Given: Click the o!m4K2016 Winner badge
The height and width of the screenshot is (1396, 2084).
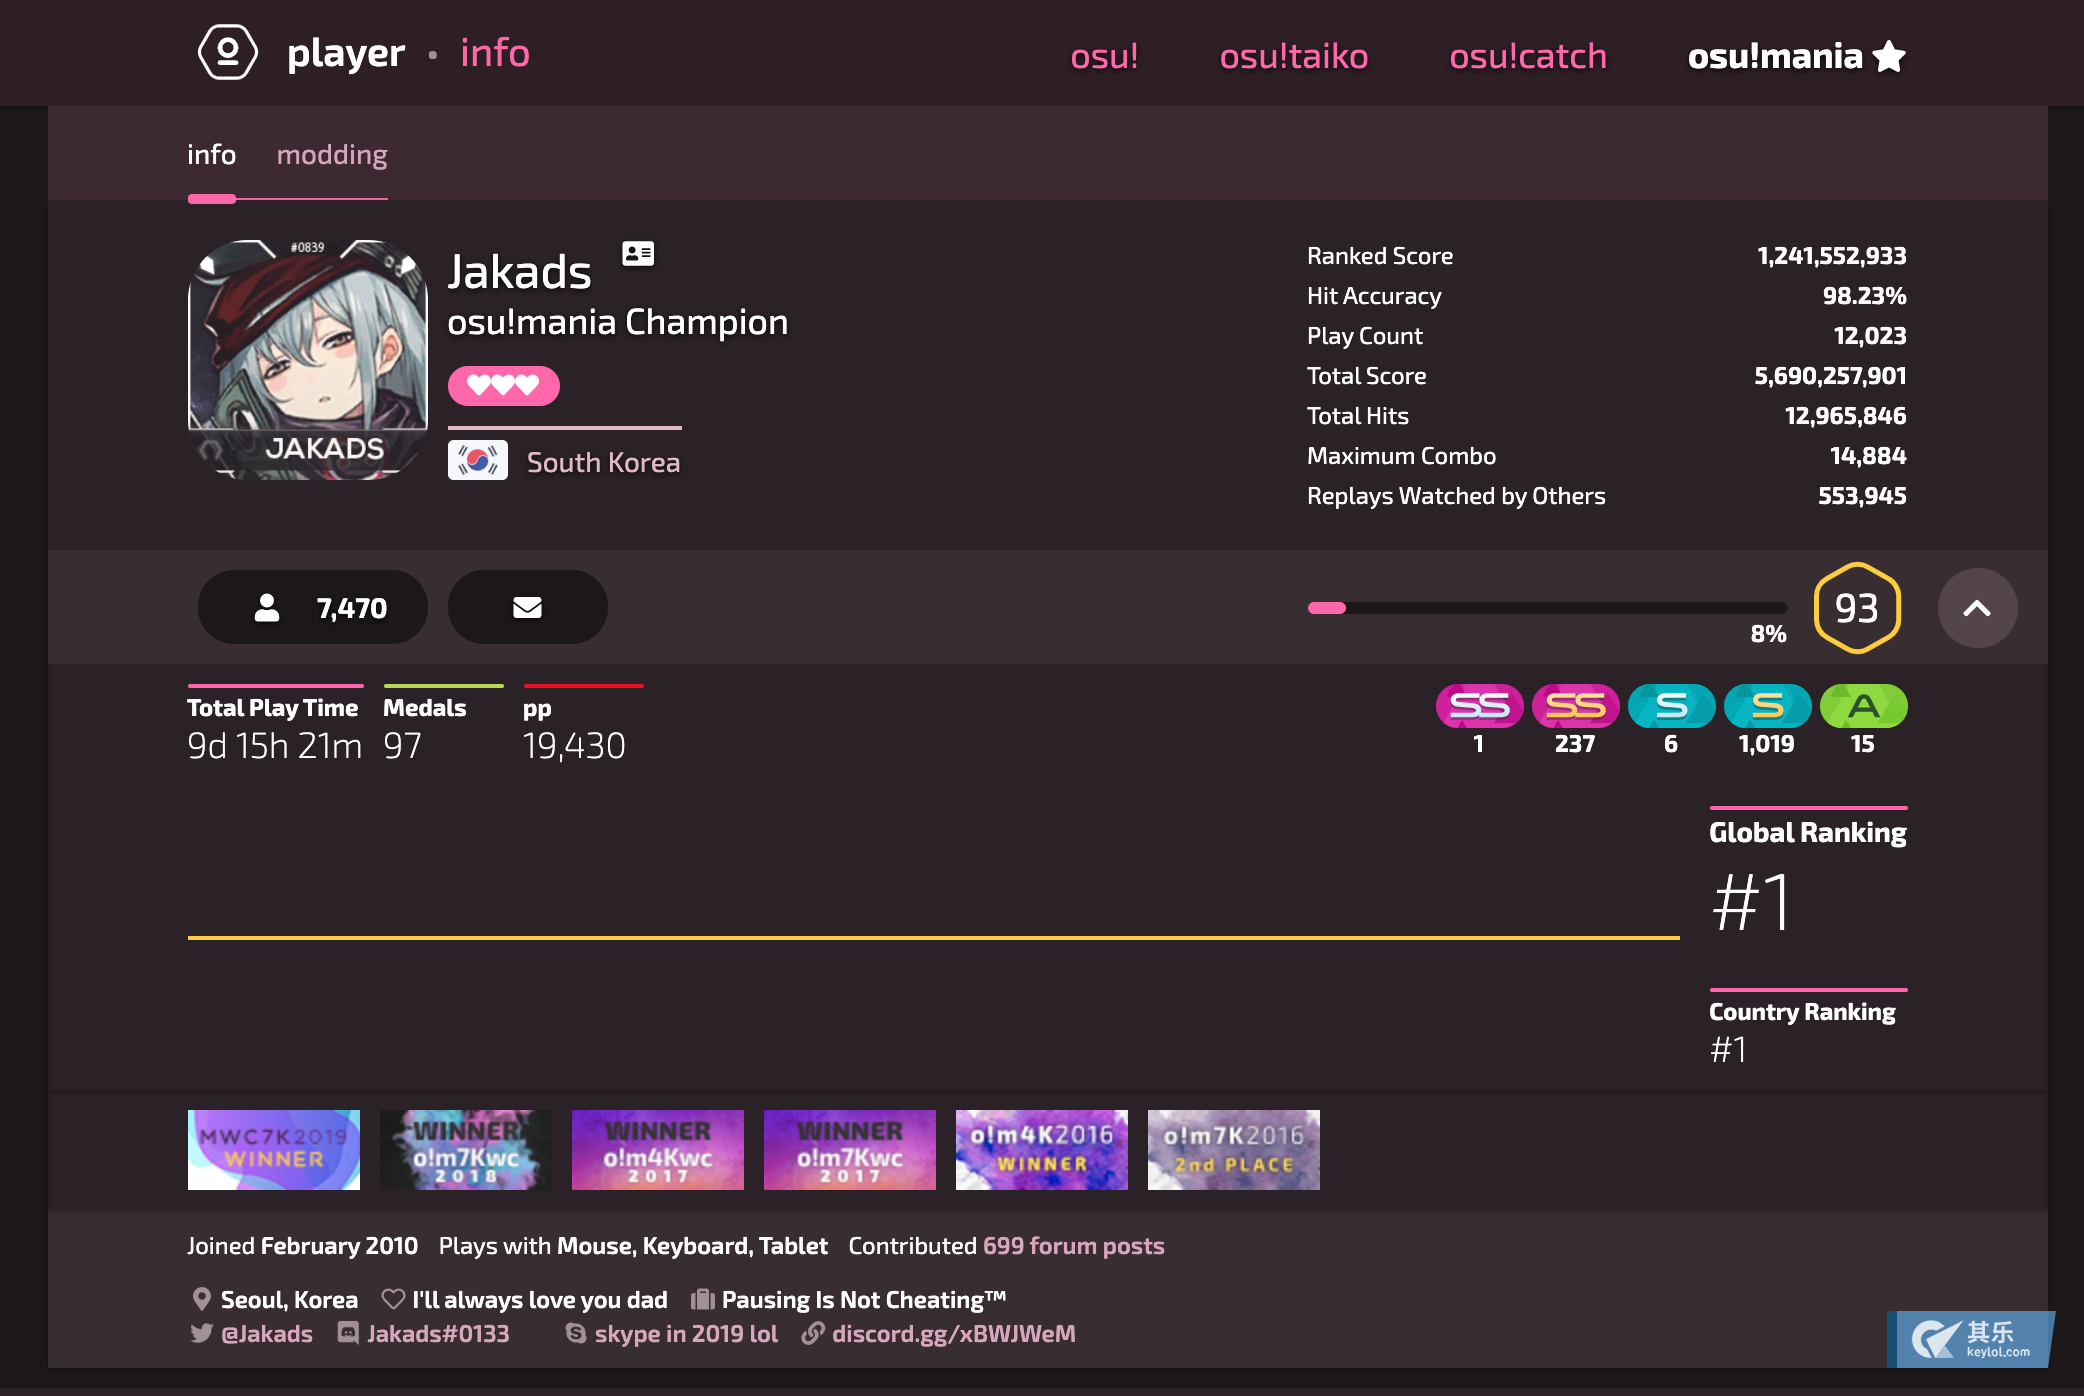Looking at the screenshot, I should [x=1042, y=1150].
